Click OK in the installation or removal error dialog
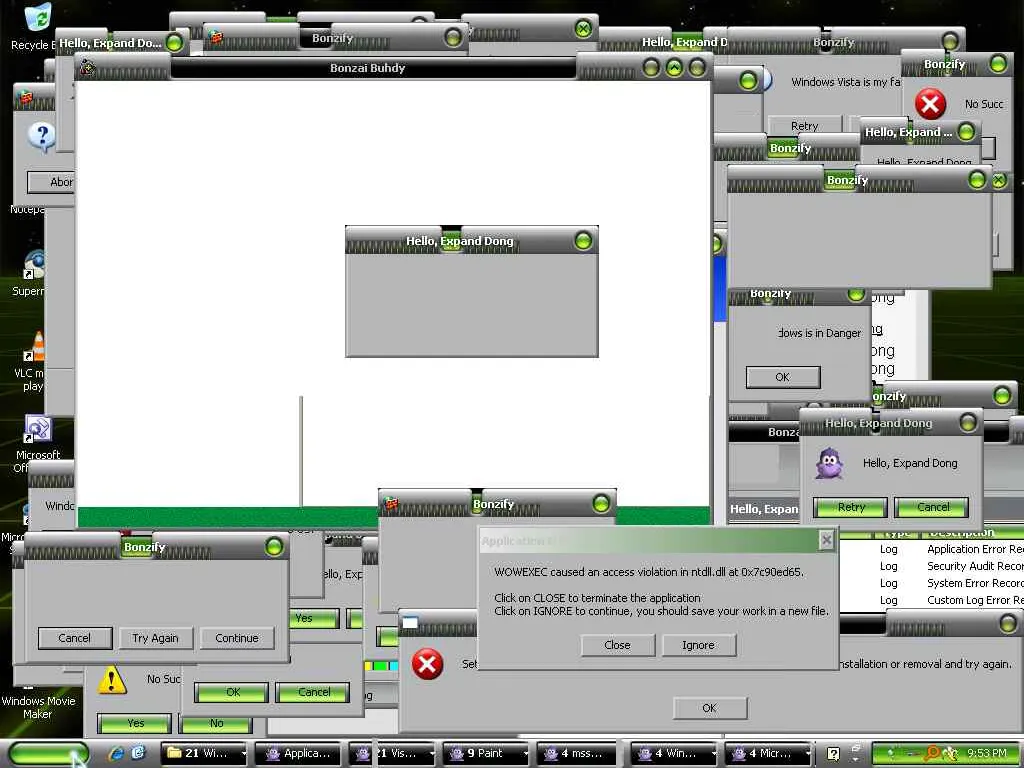 [710, 708]
